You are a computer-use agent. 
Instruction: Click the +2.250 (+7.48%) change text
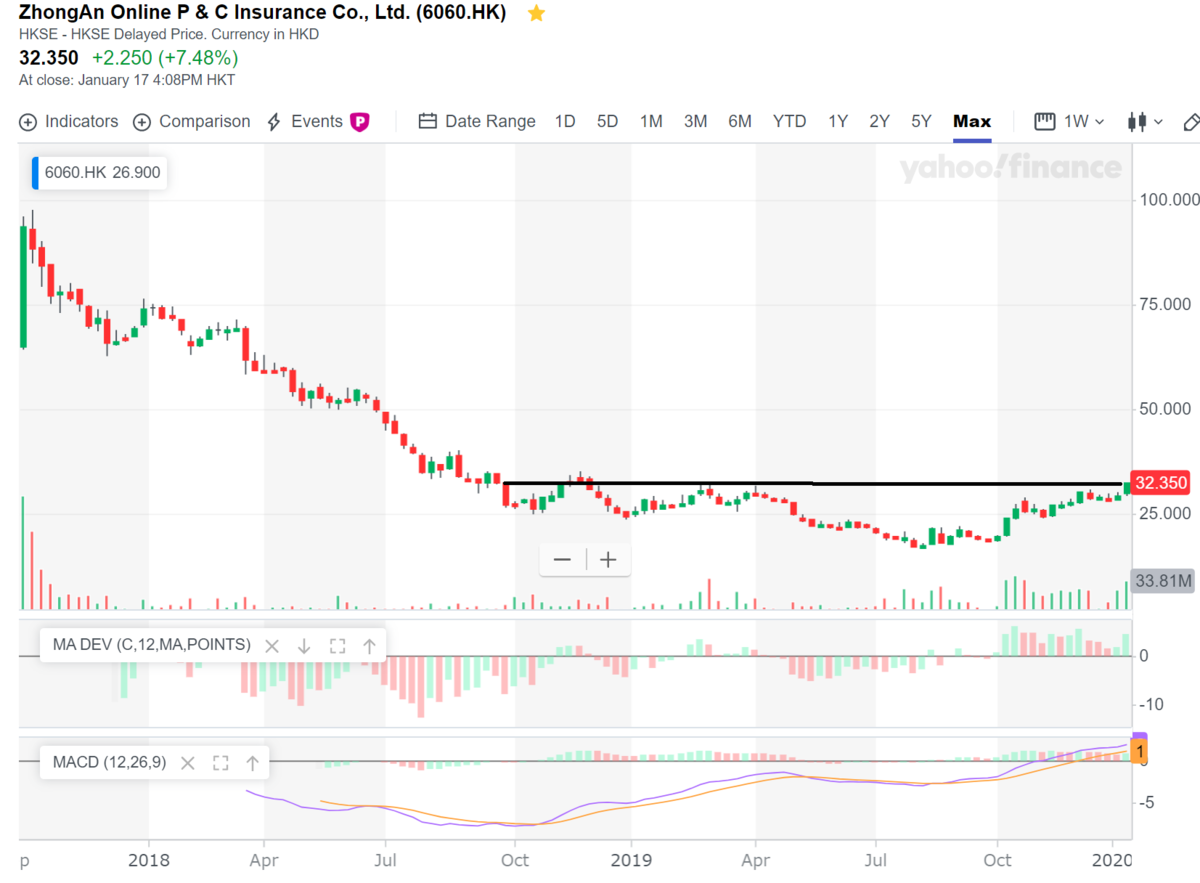point(165,57)
